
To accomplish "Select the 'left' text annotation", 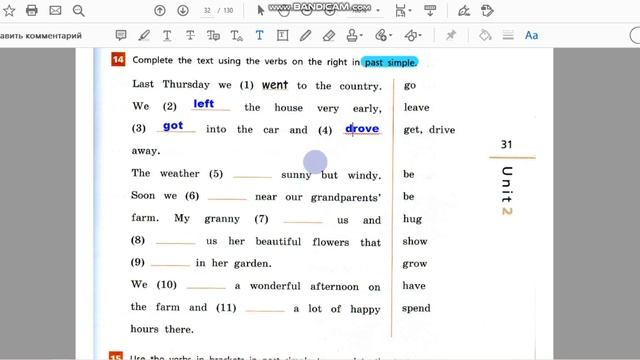I will (204, 104).
